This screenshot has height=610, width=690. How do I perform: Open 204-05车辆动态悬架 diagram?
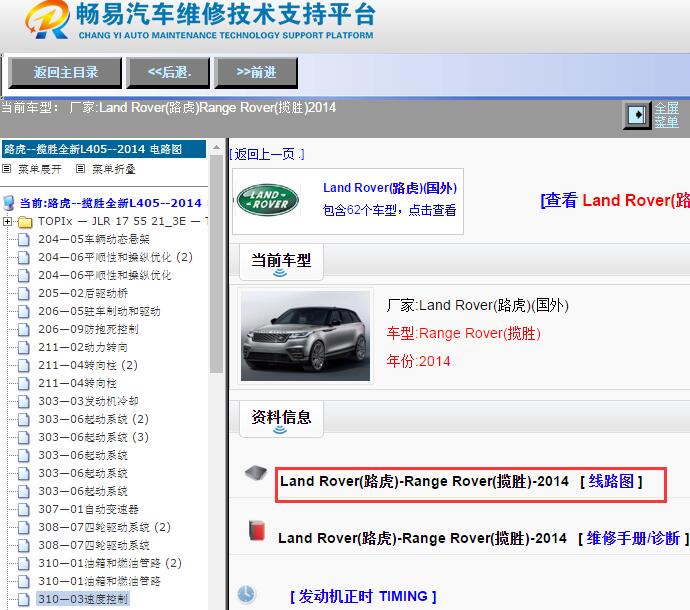click(x=94, y=239)
